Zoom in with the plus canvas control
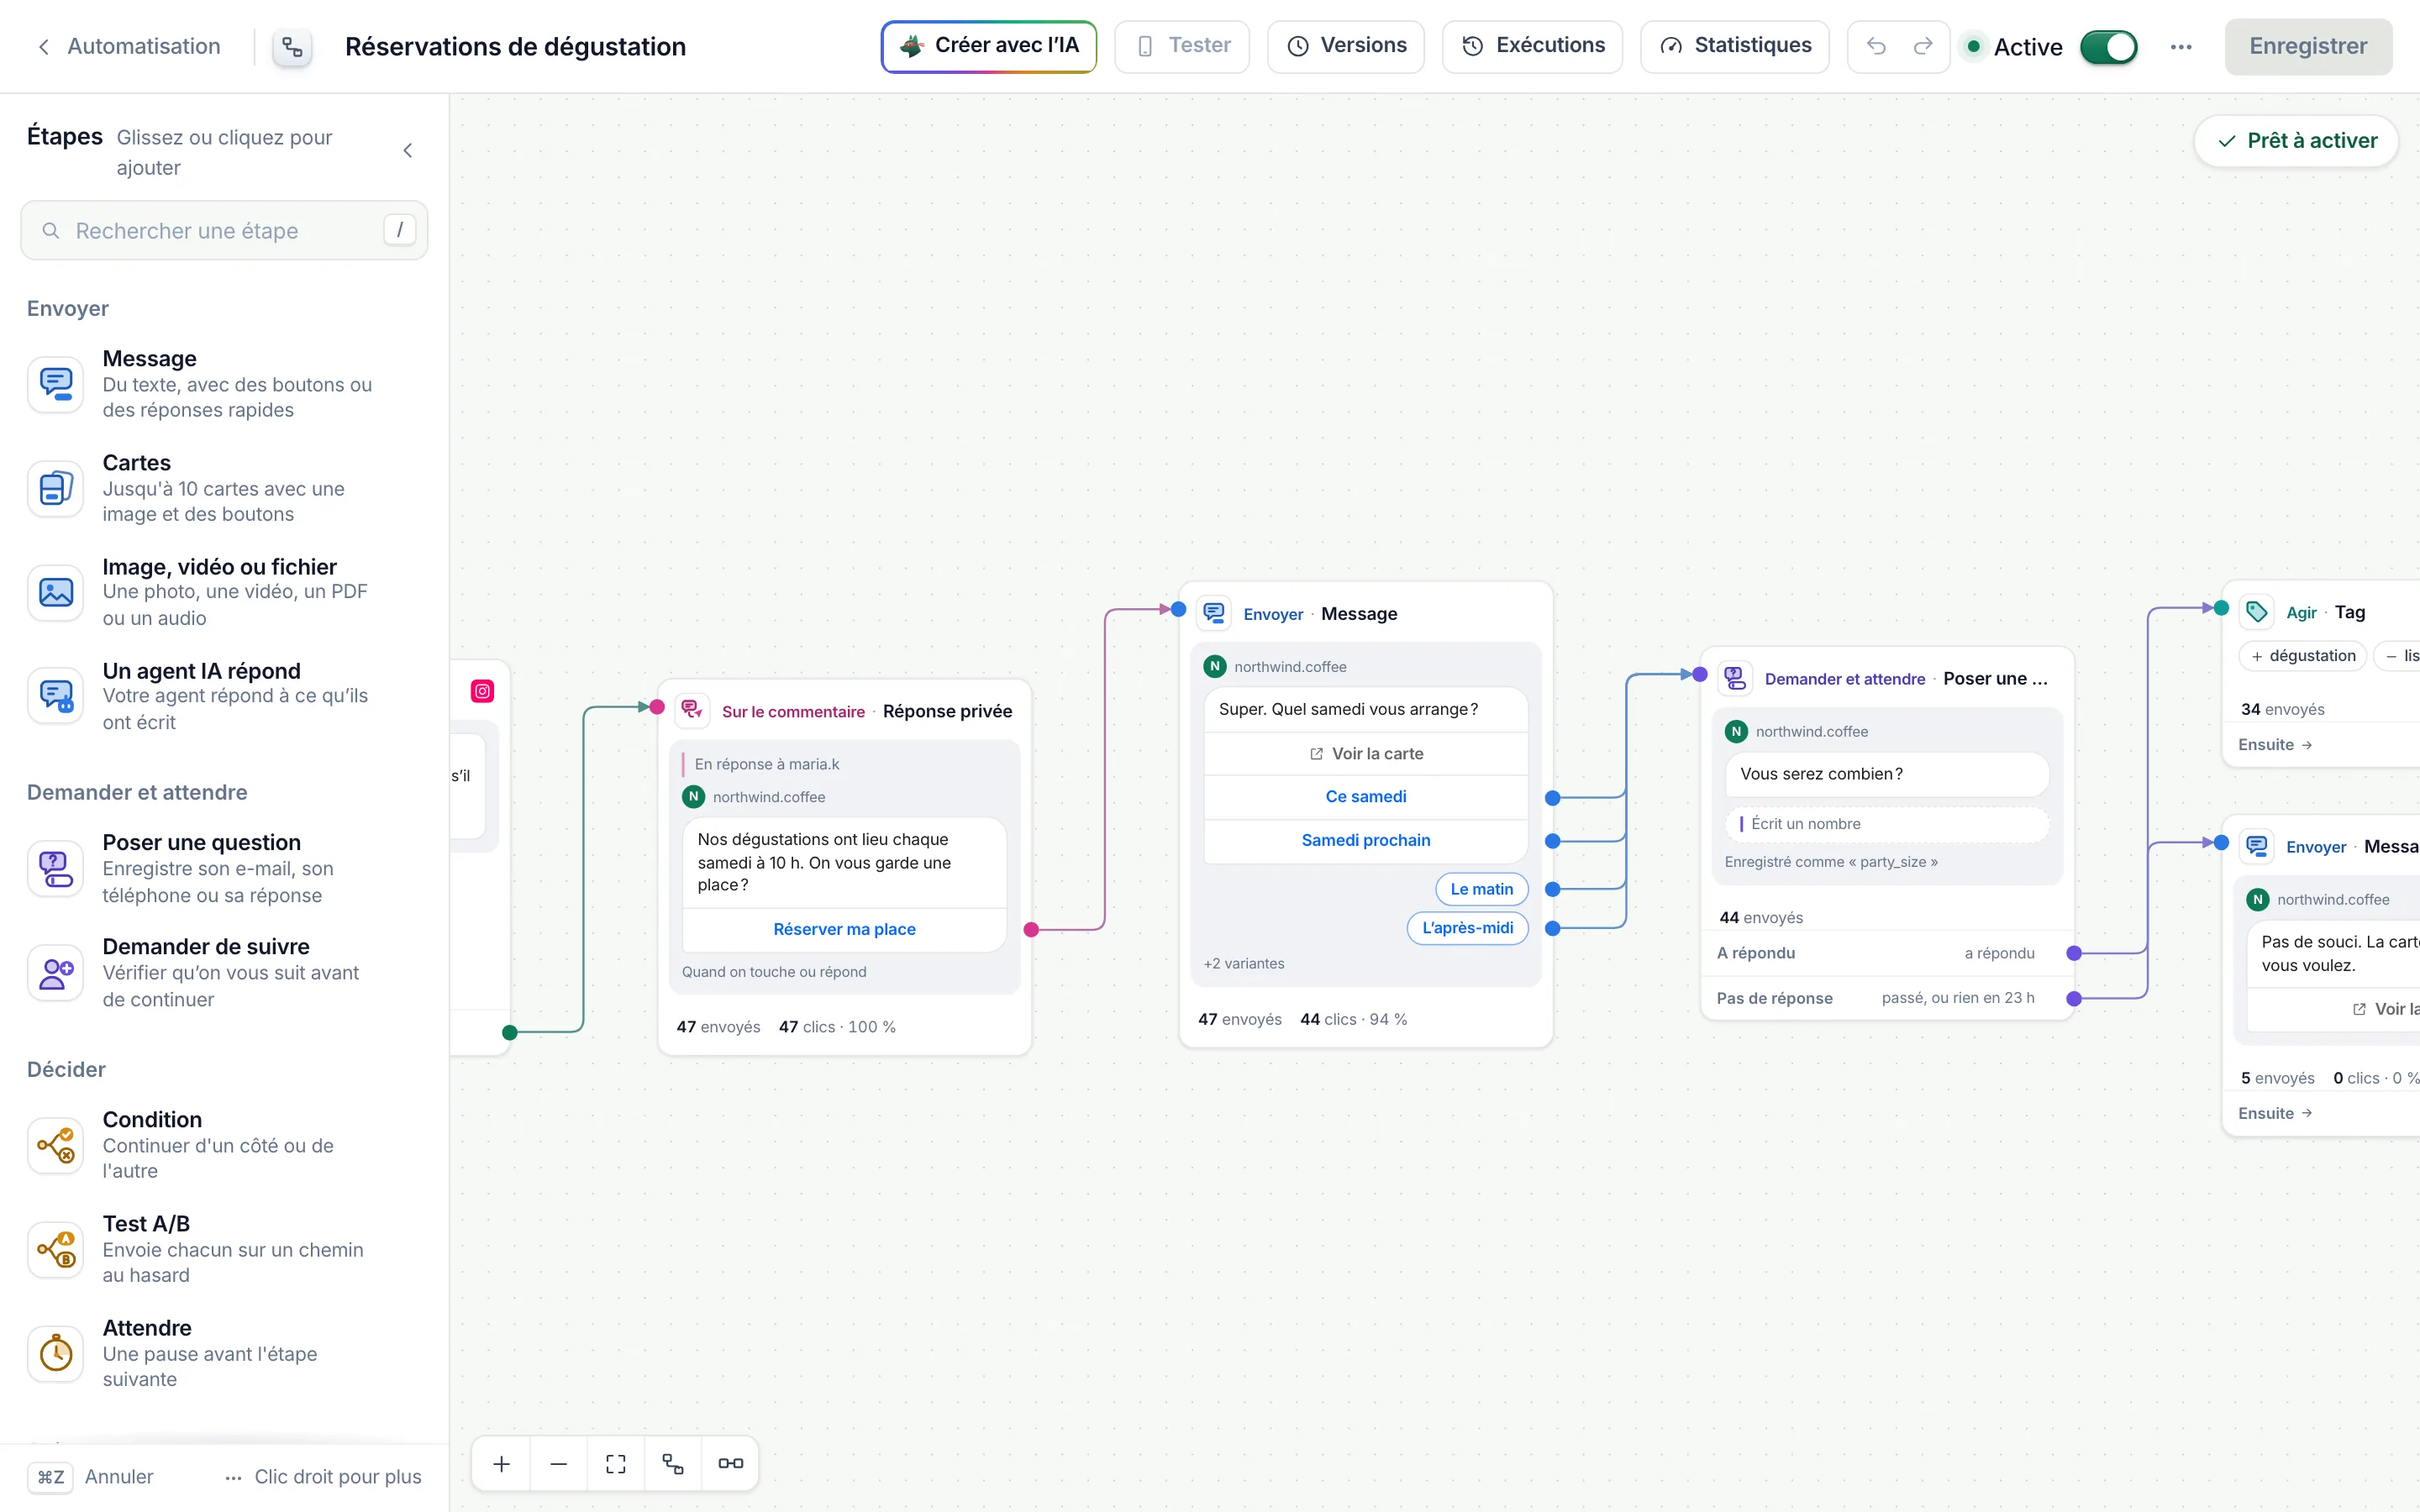The width and height of the screenshot is (2420, 1512). (x=502, y=1464)
